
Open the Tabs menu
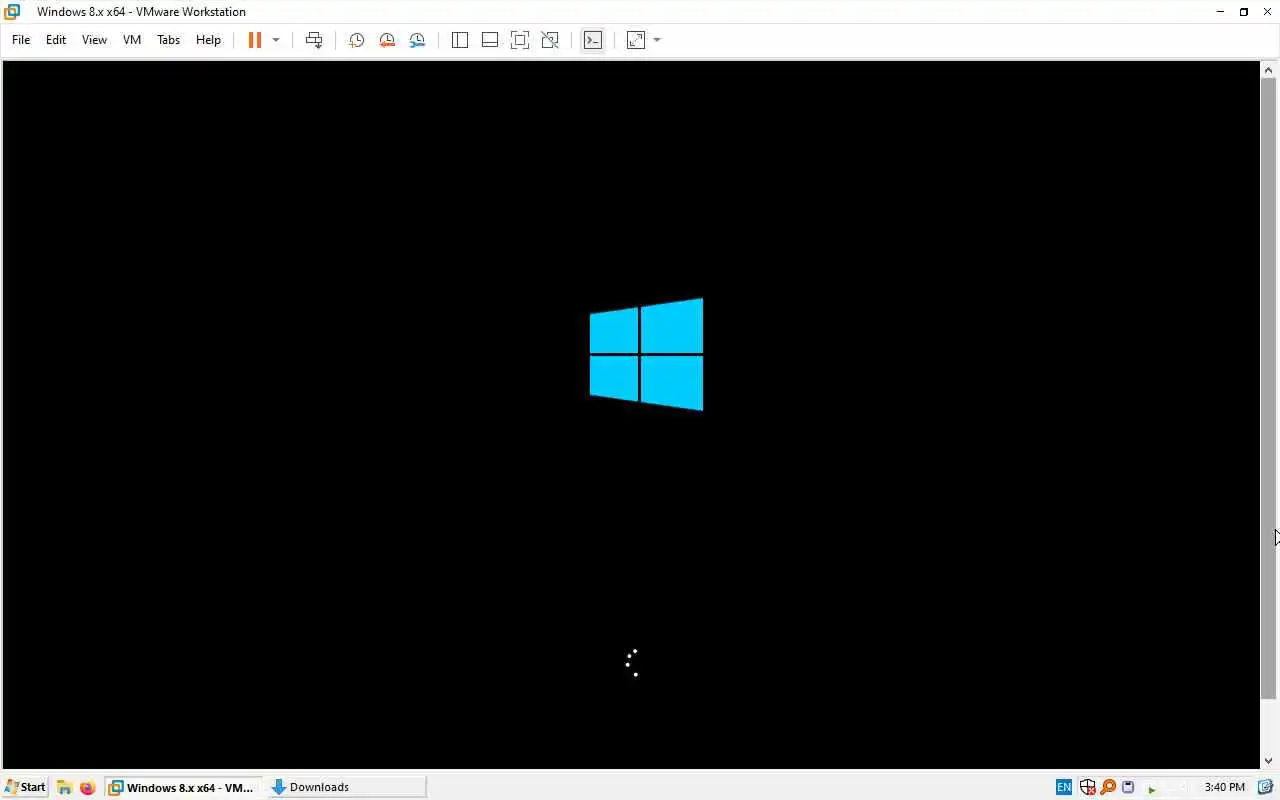(168, 40)
